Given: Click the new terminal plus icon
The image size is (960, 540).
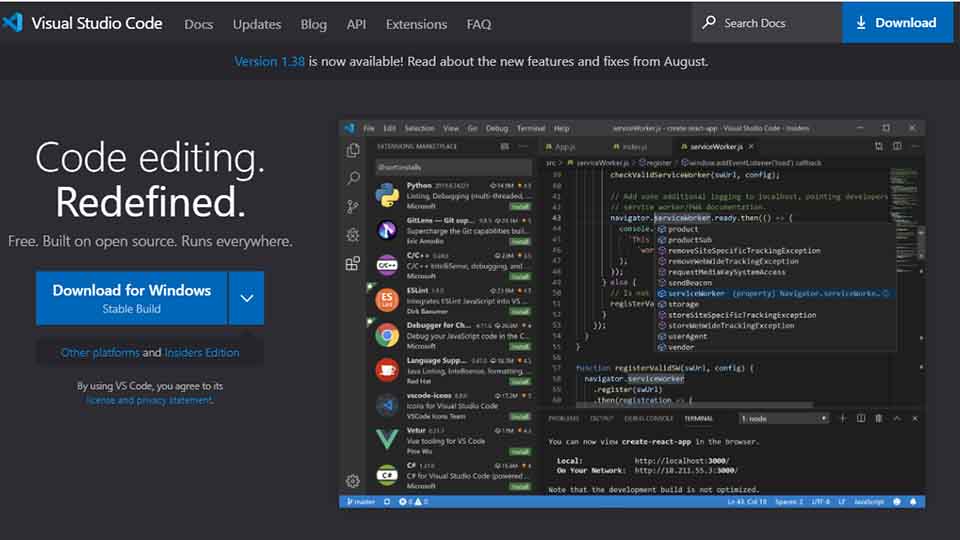Looking at the screenshot, I should coord(843,418).
